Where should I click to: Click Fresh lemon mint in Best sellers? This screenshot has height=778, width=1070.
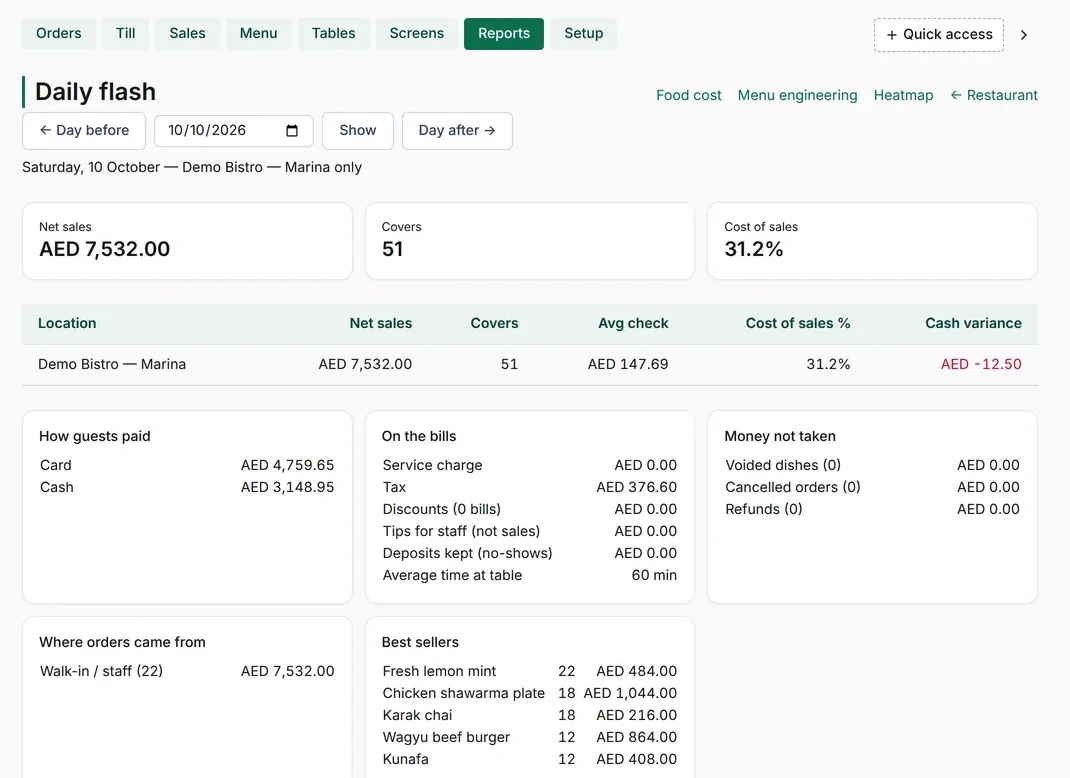point(439,672)
